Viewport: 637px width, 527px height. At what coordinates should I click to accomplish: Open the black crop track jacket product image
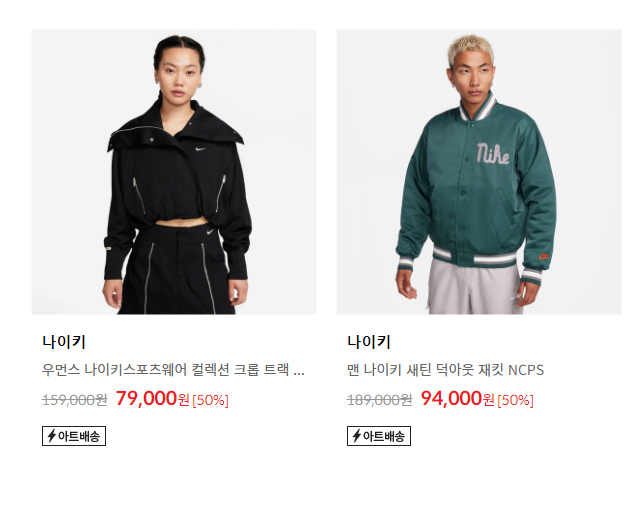click(x=174, y=171)
